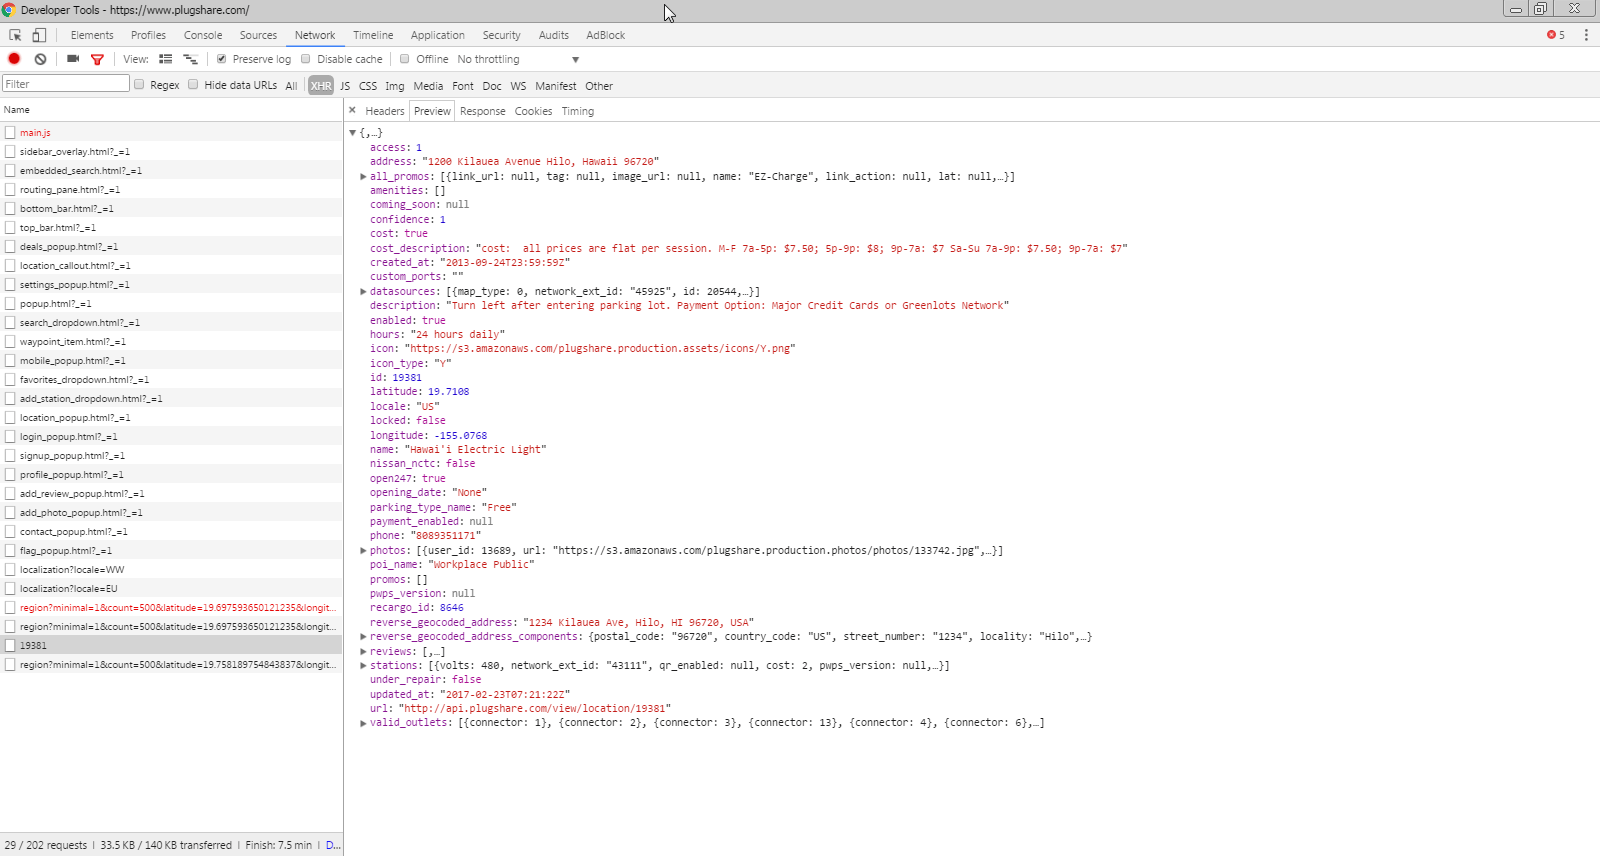Show the Headers tab of request
Image resolution: width=1600 pixels, height=856 pixels.
(385, 111)
